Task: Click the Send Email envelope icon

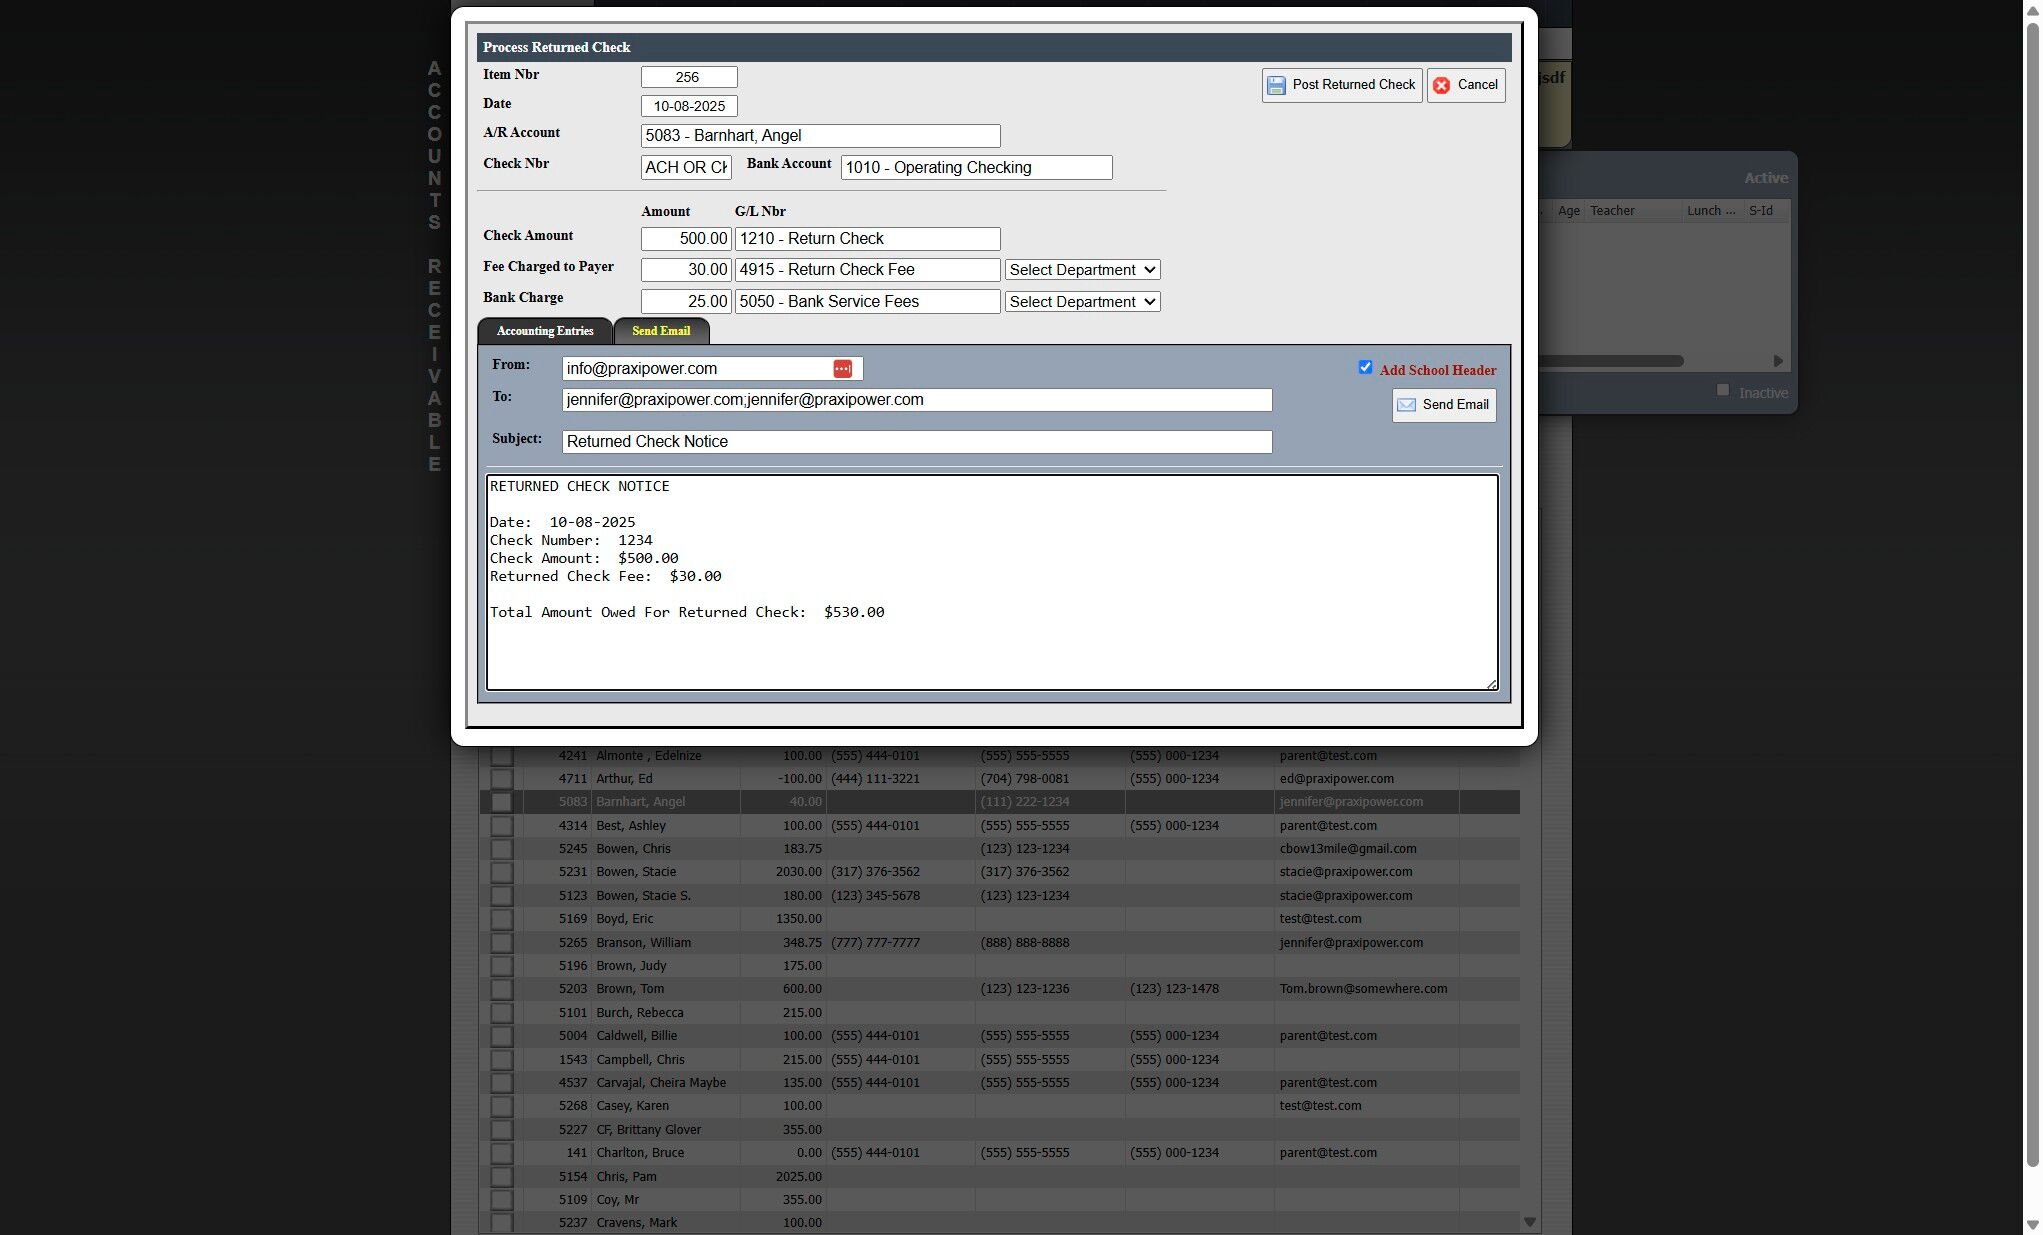Action: click(1406, 405)
